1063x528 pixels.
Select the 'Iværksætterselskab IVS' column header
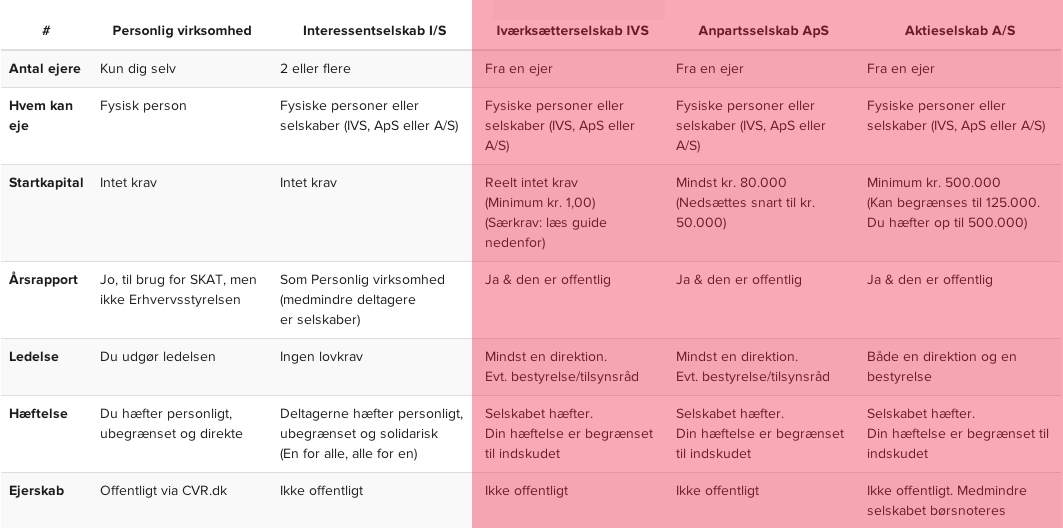coord(572,31)
